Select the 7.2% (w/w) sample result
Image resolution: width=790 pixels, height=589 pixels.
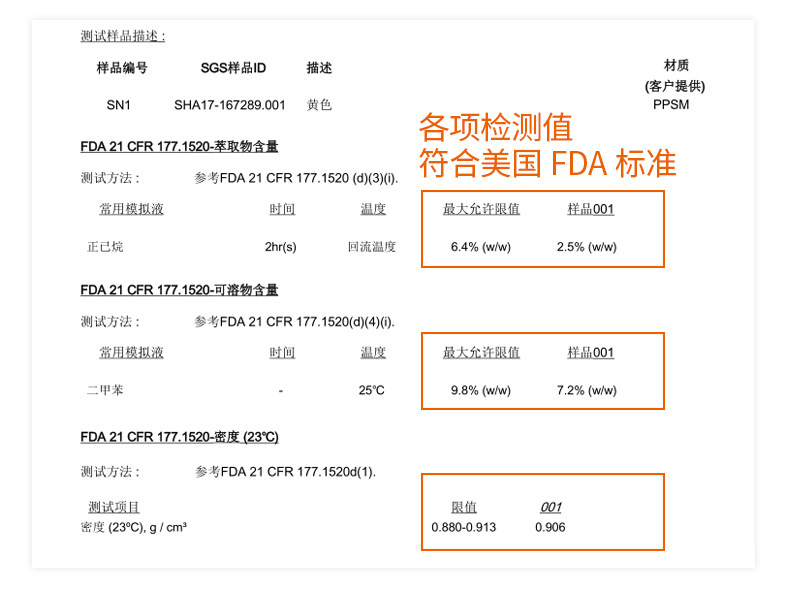(x=586, y=390)
